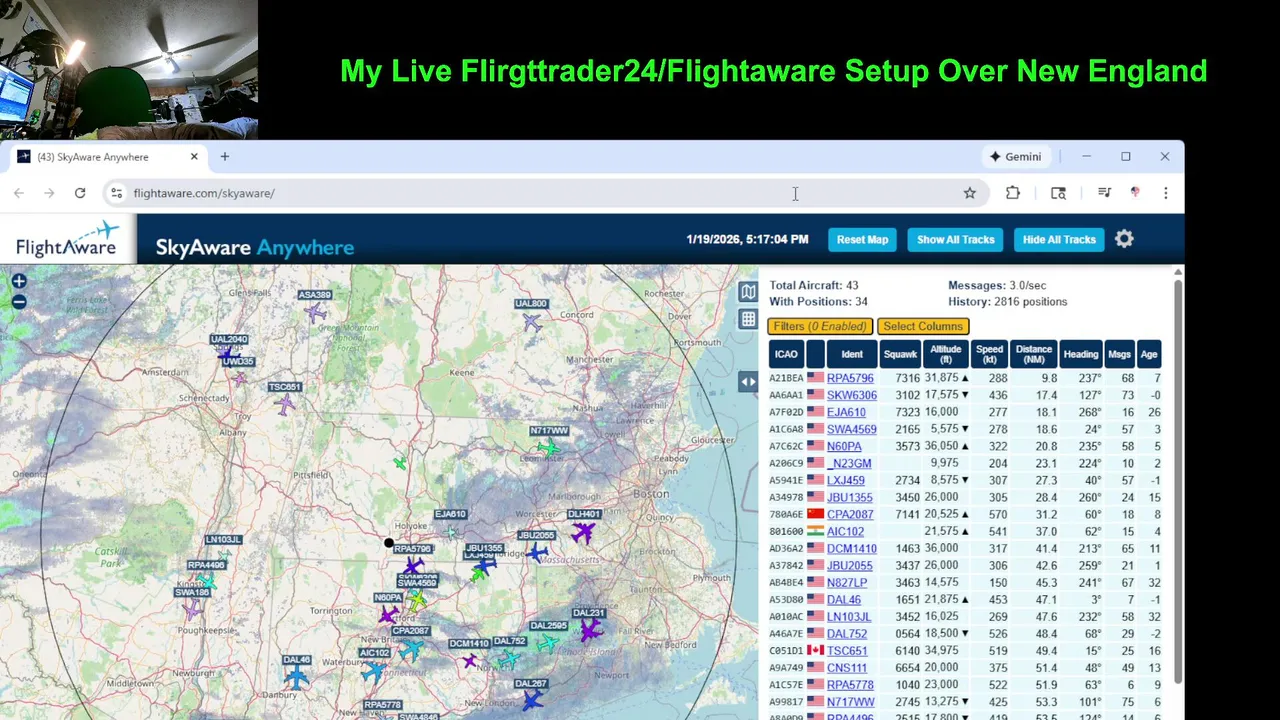Select the N60PA aircraft on the map

point(388,613)
